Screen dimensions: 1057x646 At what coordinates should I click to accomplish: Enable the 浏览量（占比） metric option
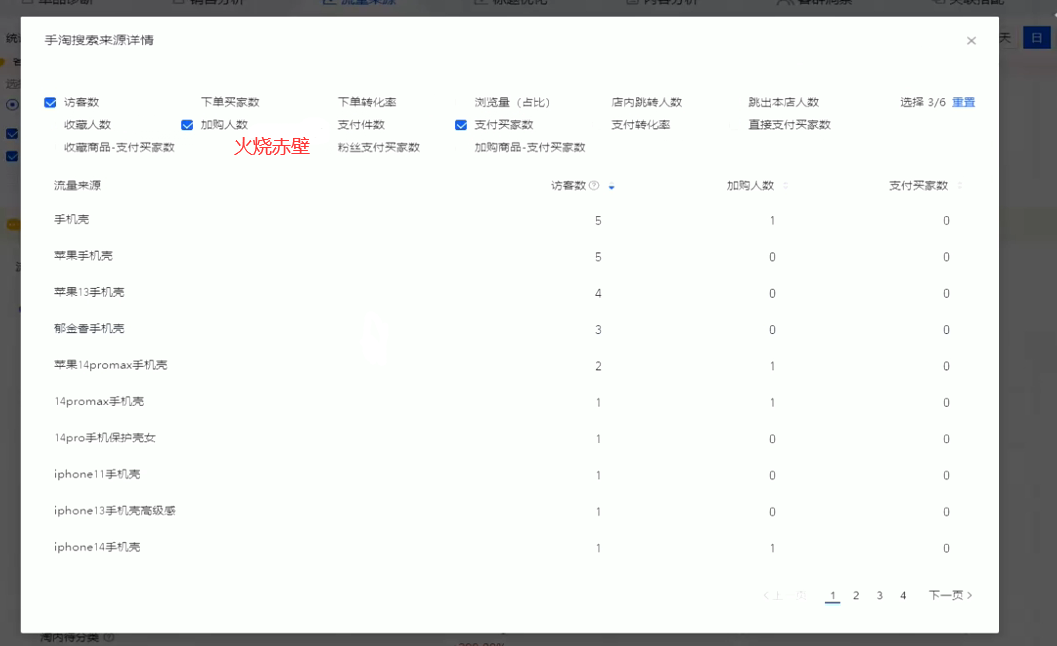512,102
